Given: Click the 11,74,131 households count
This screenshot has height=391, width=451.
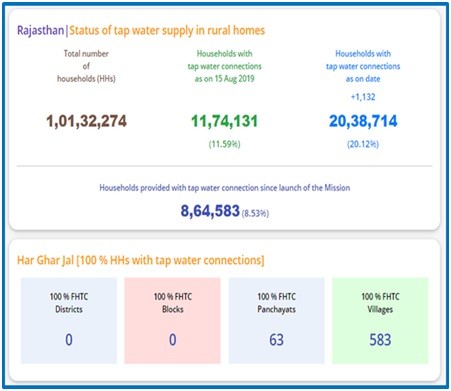Looking at the screenshot, I should pos(224,121).
